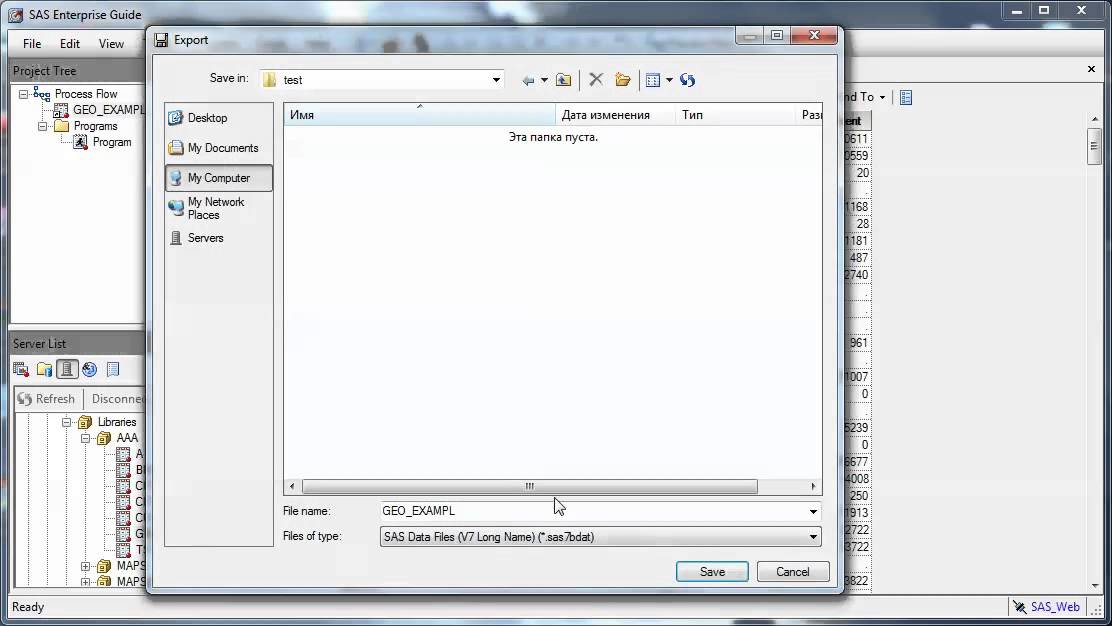
Task: Select GEO_EXAMPL in the Project Tree
Action: click(108, 110)
